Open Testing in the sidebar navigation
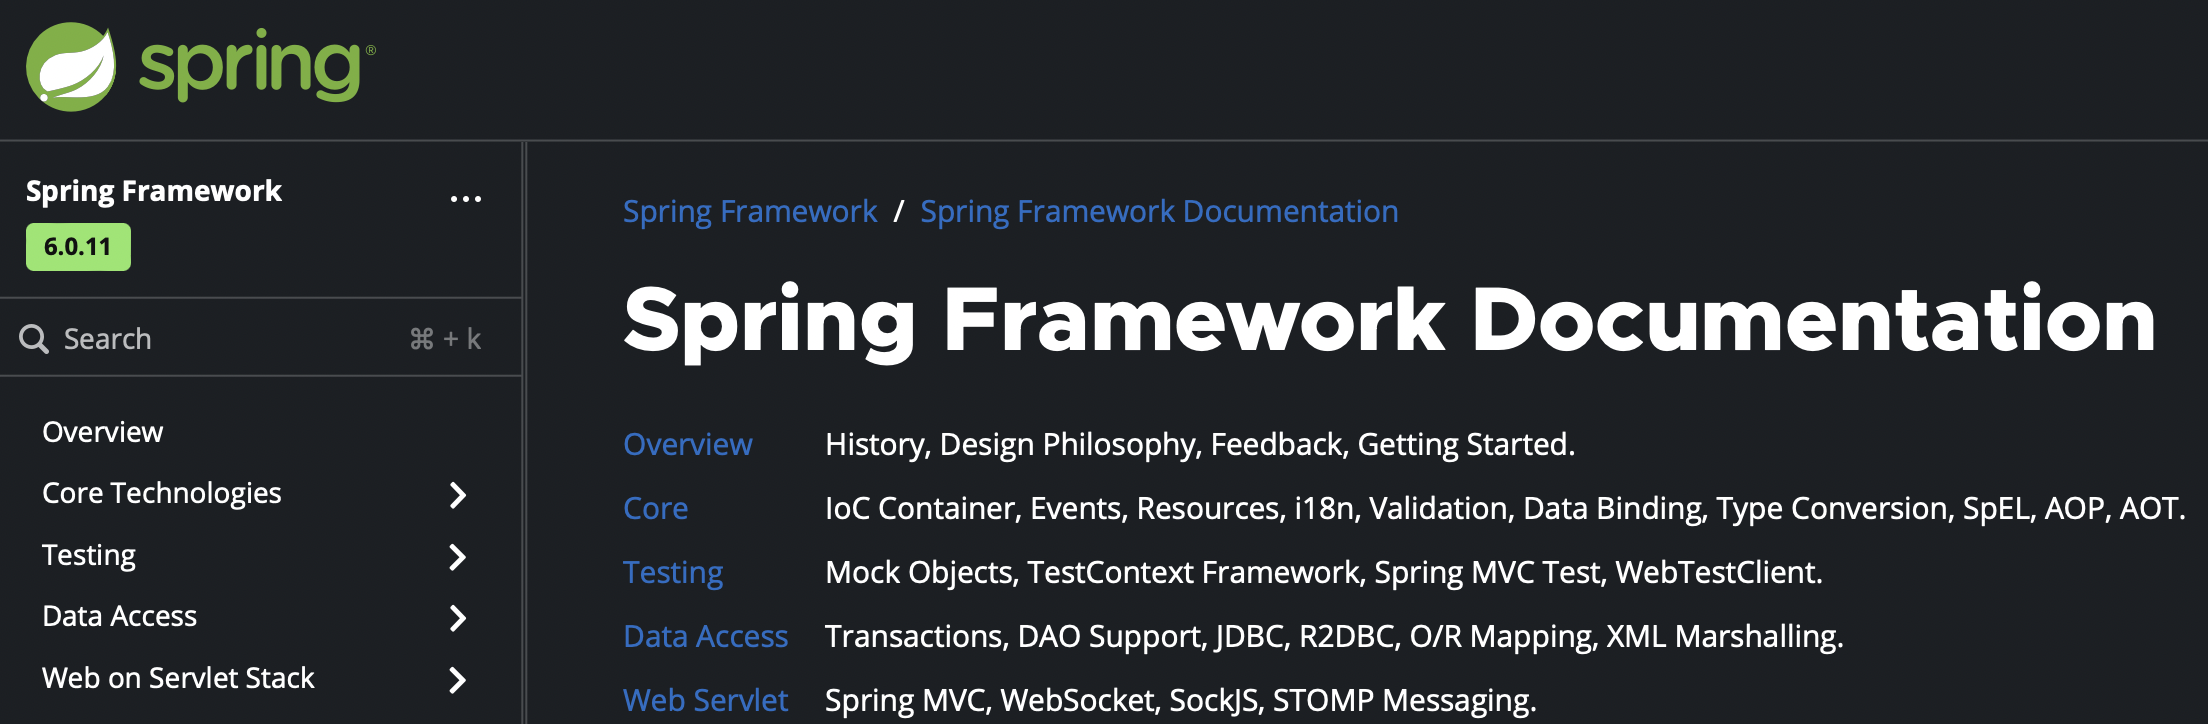This screenshot has width=2208, height=724. tap(89, 555)
